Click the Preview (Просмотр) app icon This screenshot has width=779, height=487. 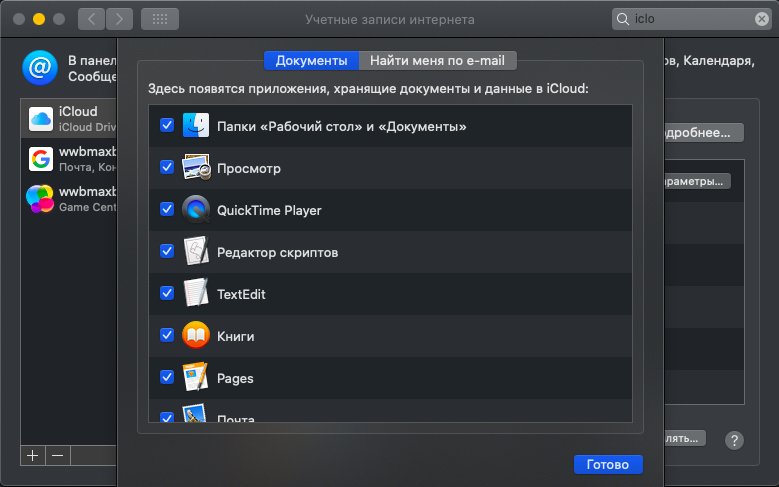click(x=196, y=167)
